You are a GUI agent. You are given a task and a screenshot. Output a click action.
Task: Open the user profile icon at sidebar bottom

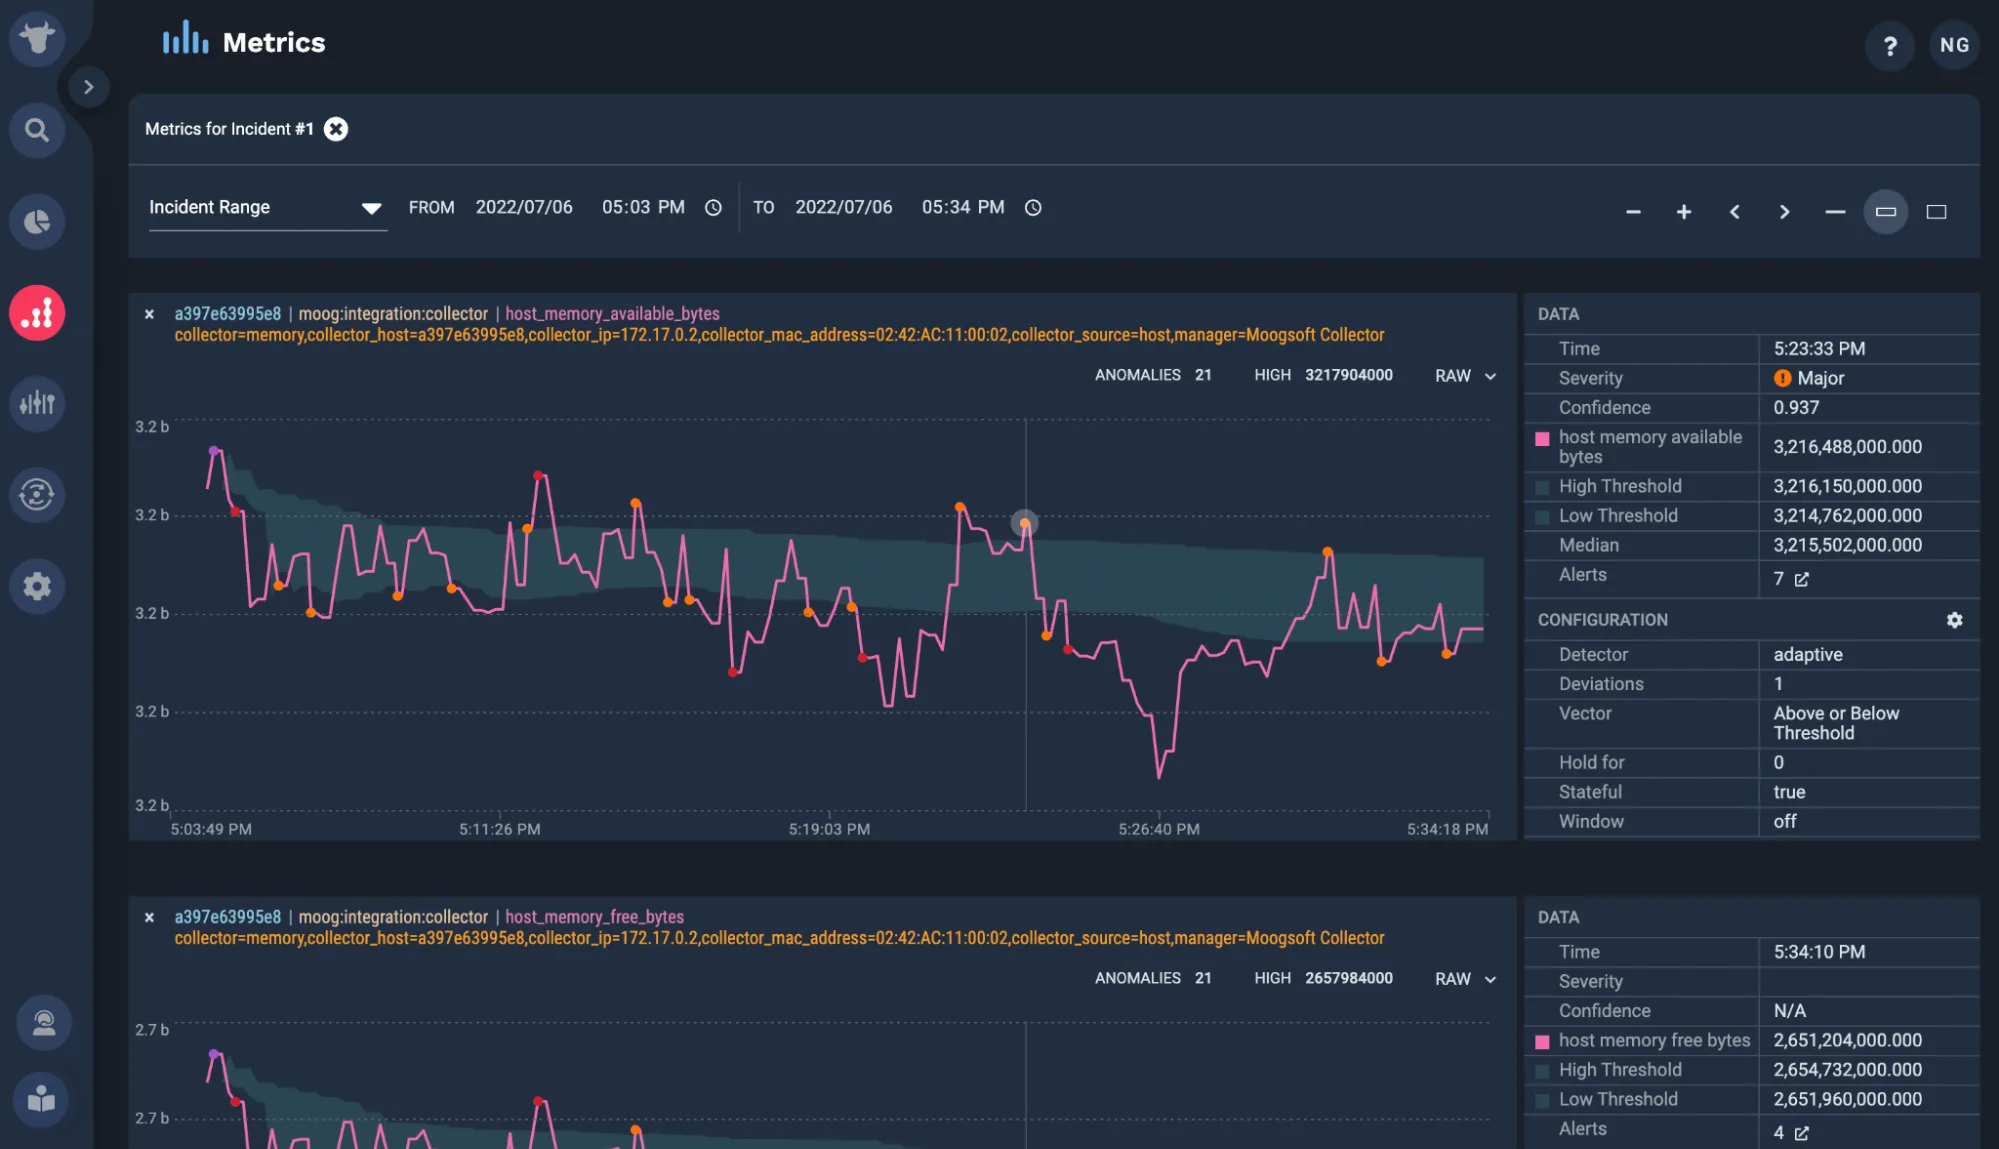(43, 1022)
